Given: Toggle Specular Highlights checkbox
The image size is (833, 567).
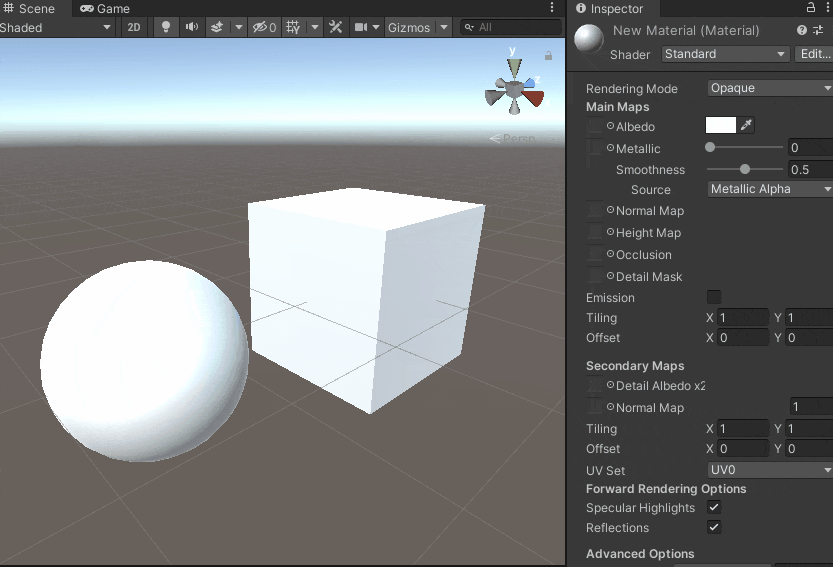Looking at the screenshot, I should coord(714,507).
